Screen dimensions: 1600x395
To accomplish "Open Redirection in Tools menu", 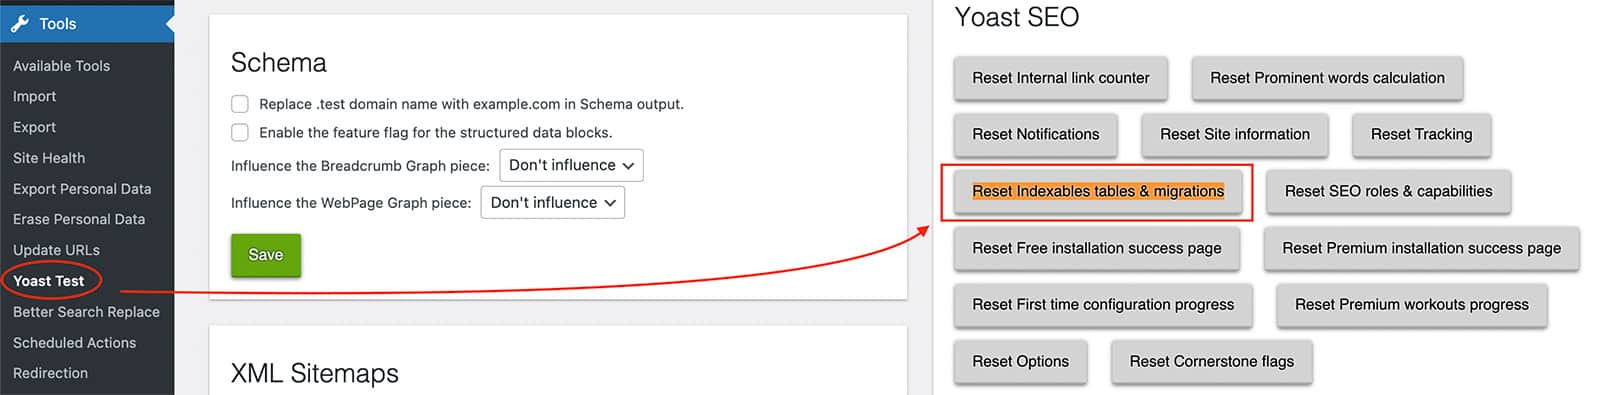I will tap(50, 373).
